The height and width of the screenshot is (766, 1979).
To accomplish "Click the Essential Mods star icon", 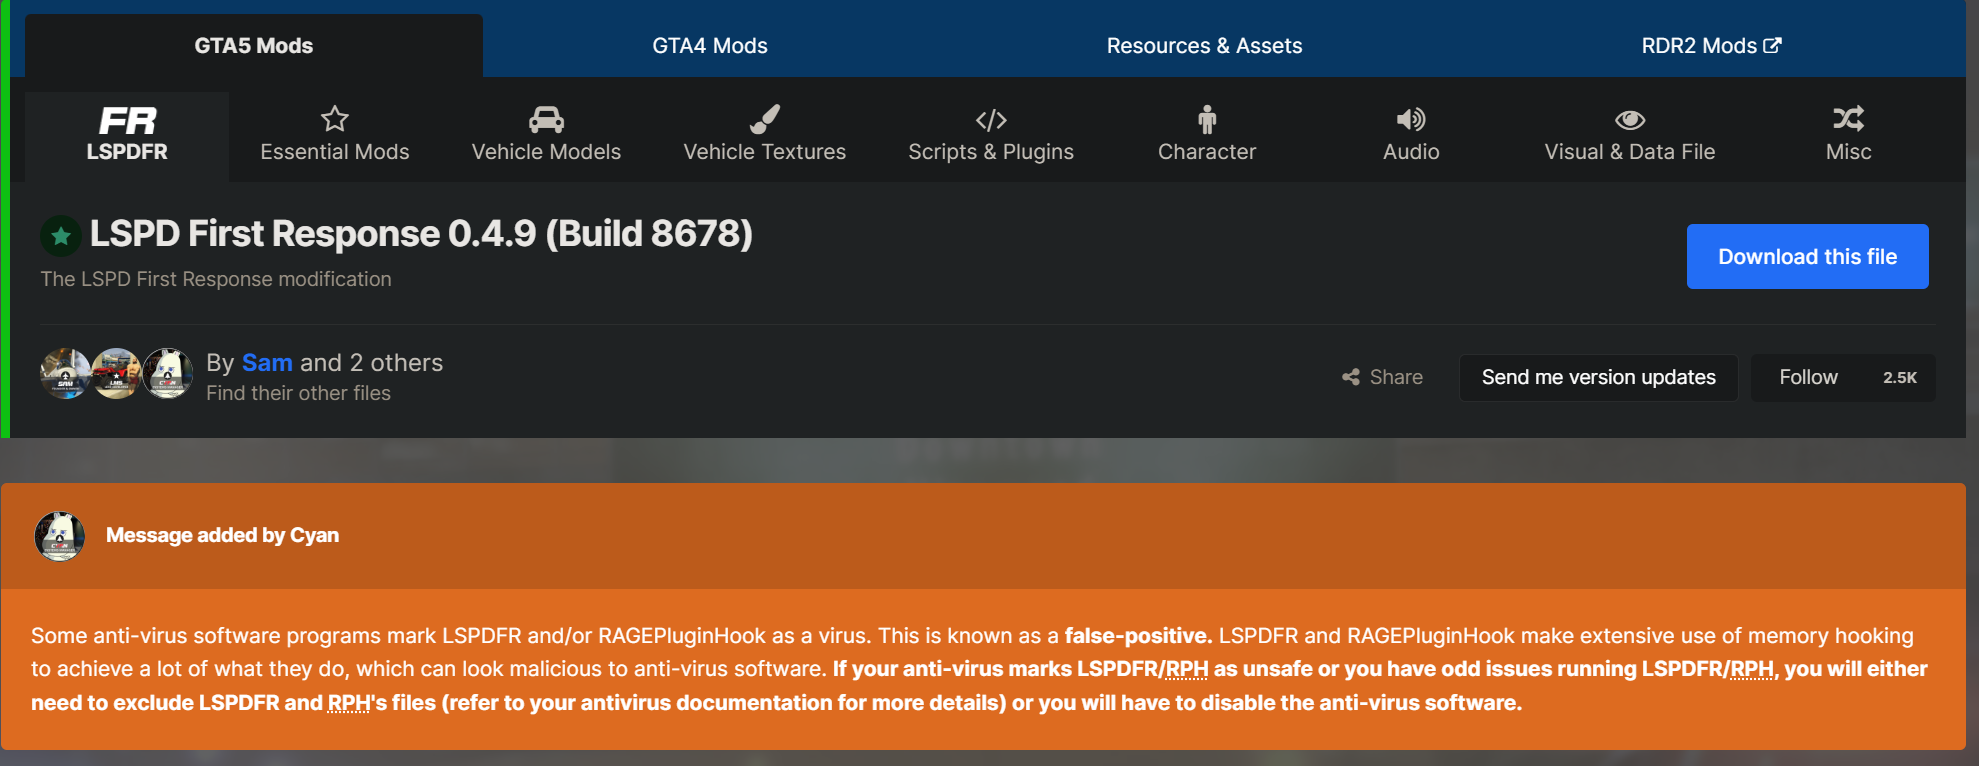I will pyautogui.click(x=335, y=119).
